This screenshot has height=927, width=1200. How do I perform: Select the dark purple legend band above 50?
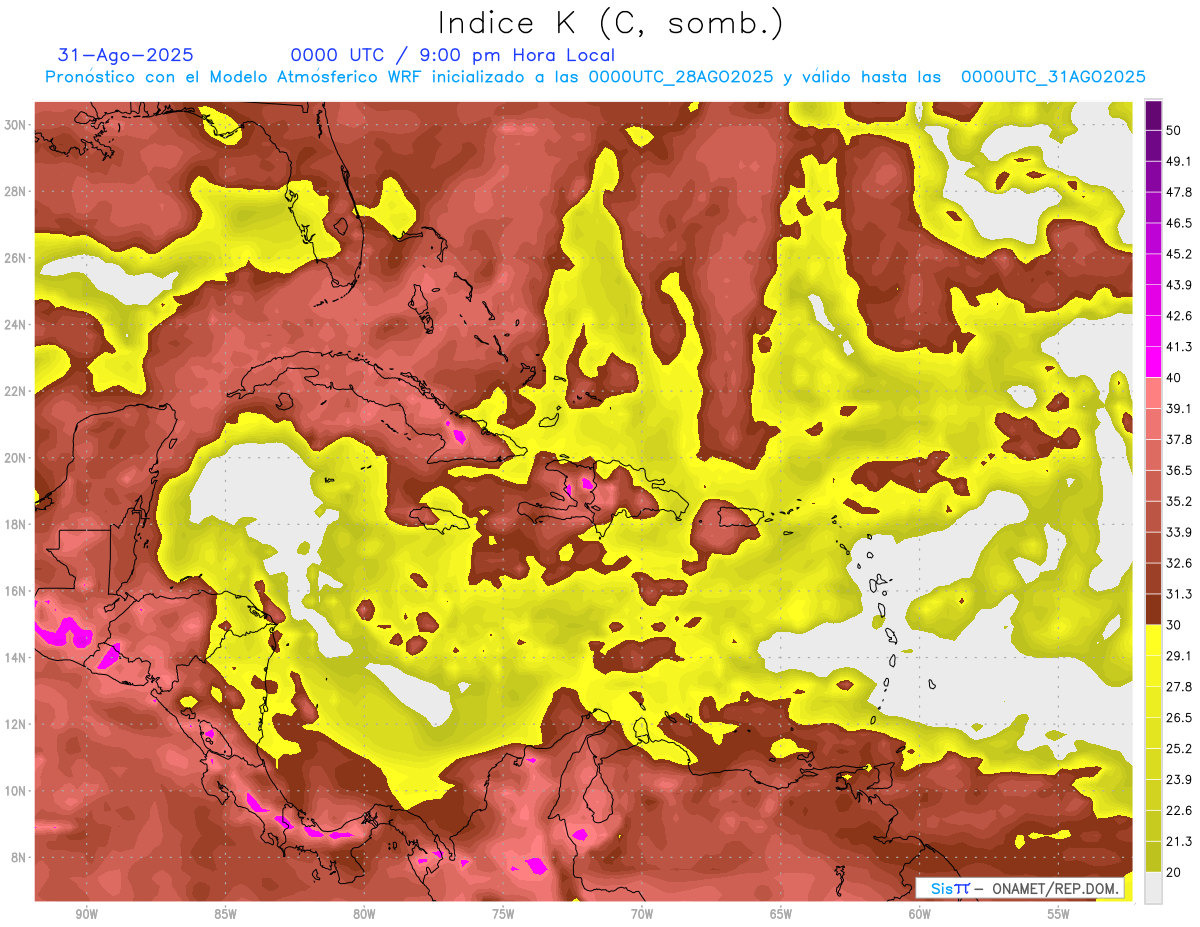click(1154, 116)
